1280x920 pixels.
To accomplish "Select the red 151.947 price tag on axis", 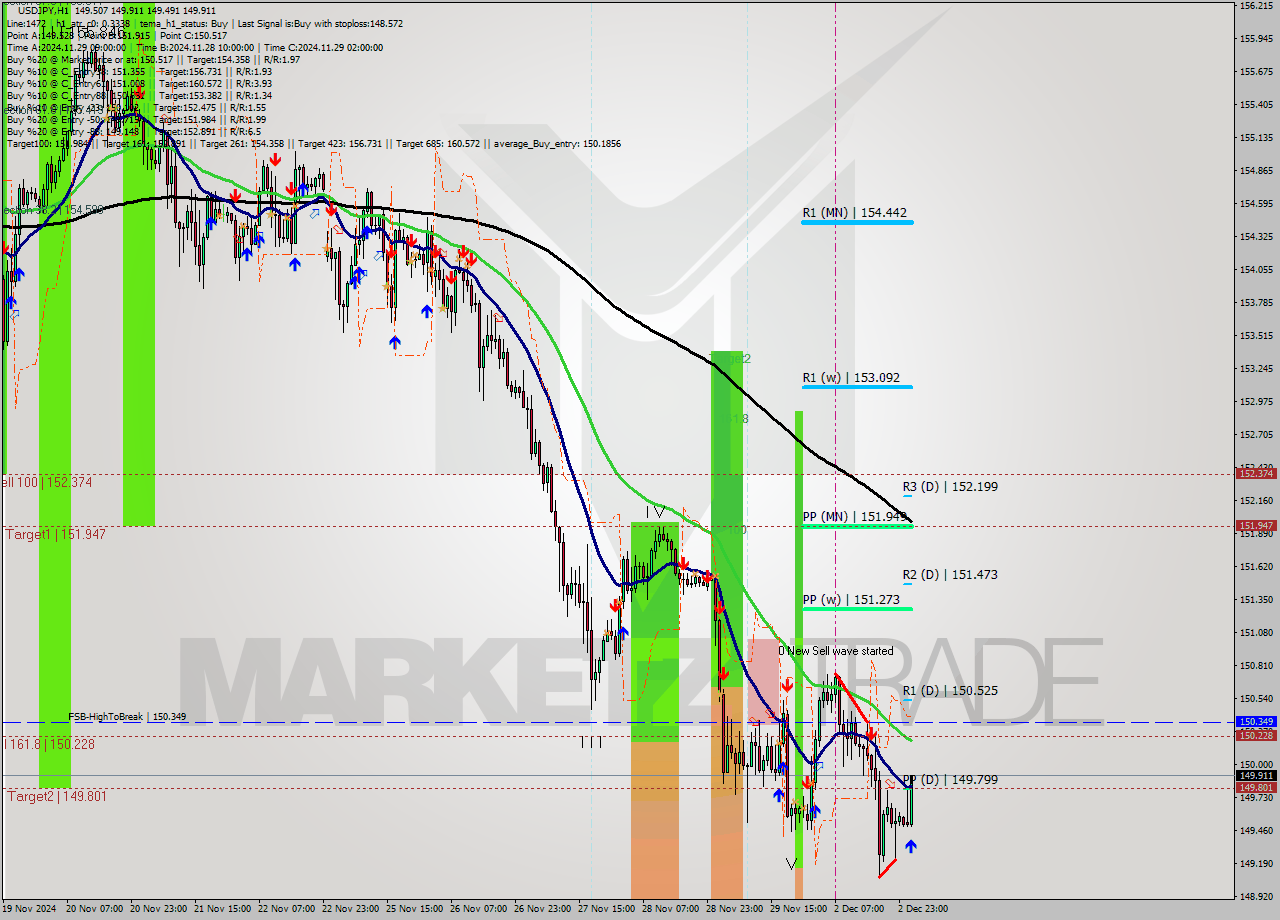I will (x=1256, y=525).
